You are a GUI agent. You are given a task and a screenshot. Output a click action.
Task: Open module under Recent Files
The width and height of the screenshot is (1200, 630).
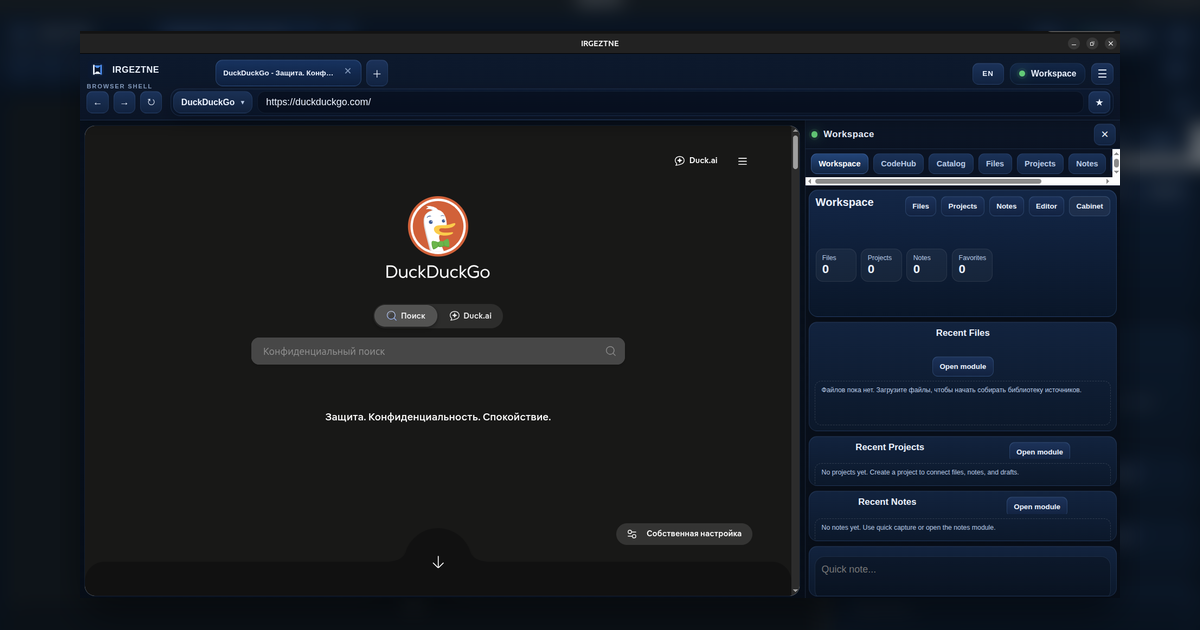point(963,366)
